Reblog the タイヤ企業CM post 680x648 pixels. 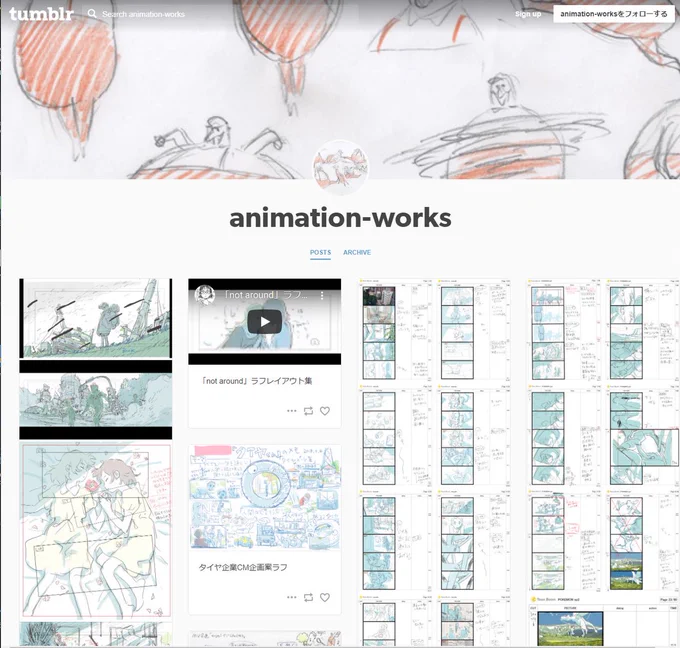(x=308, y=597)
